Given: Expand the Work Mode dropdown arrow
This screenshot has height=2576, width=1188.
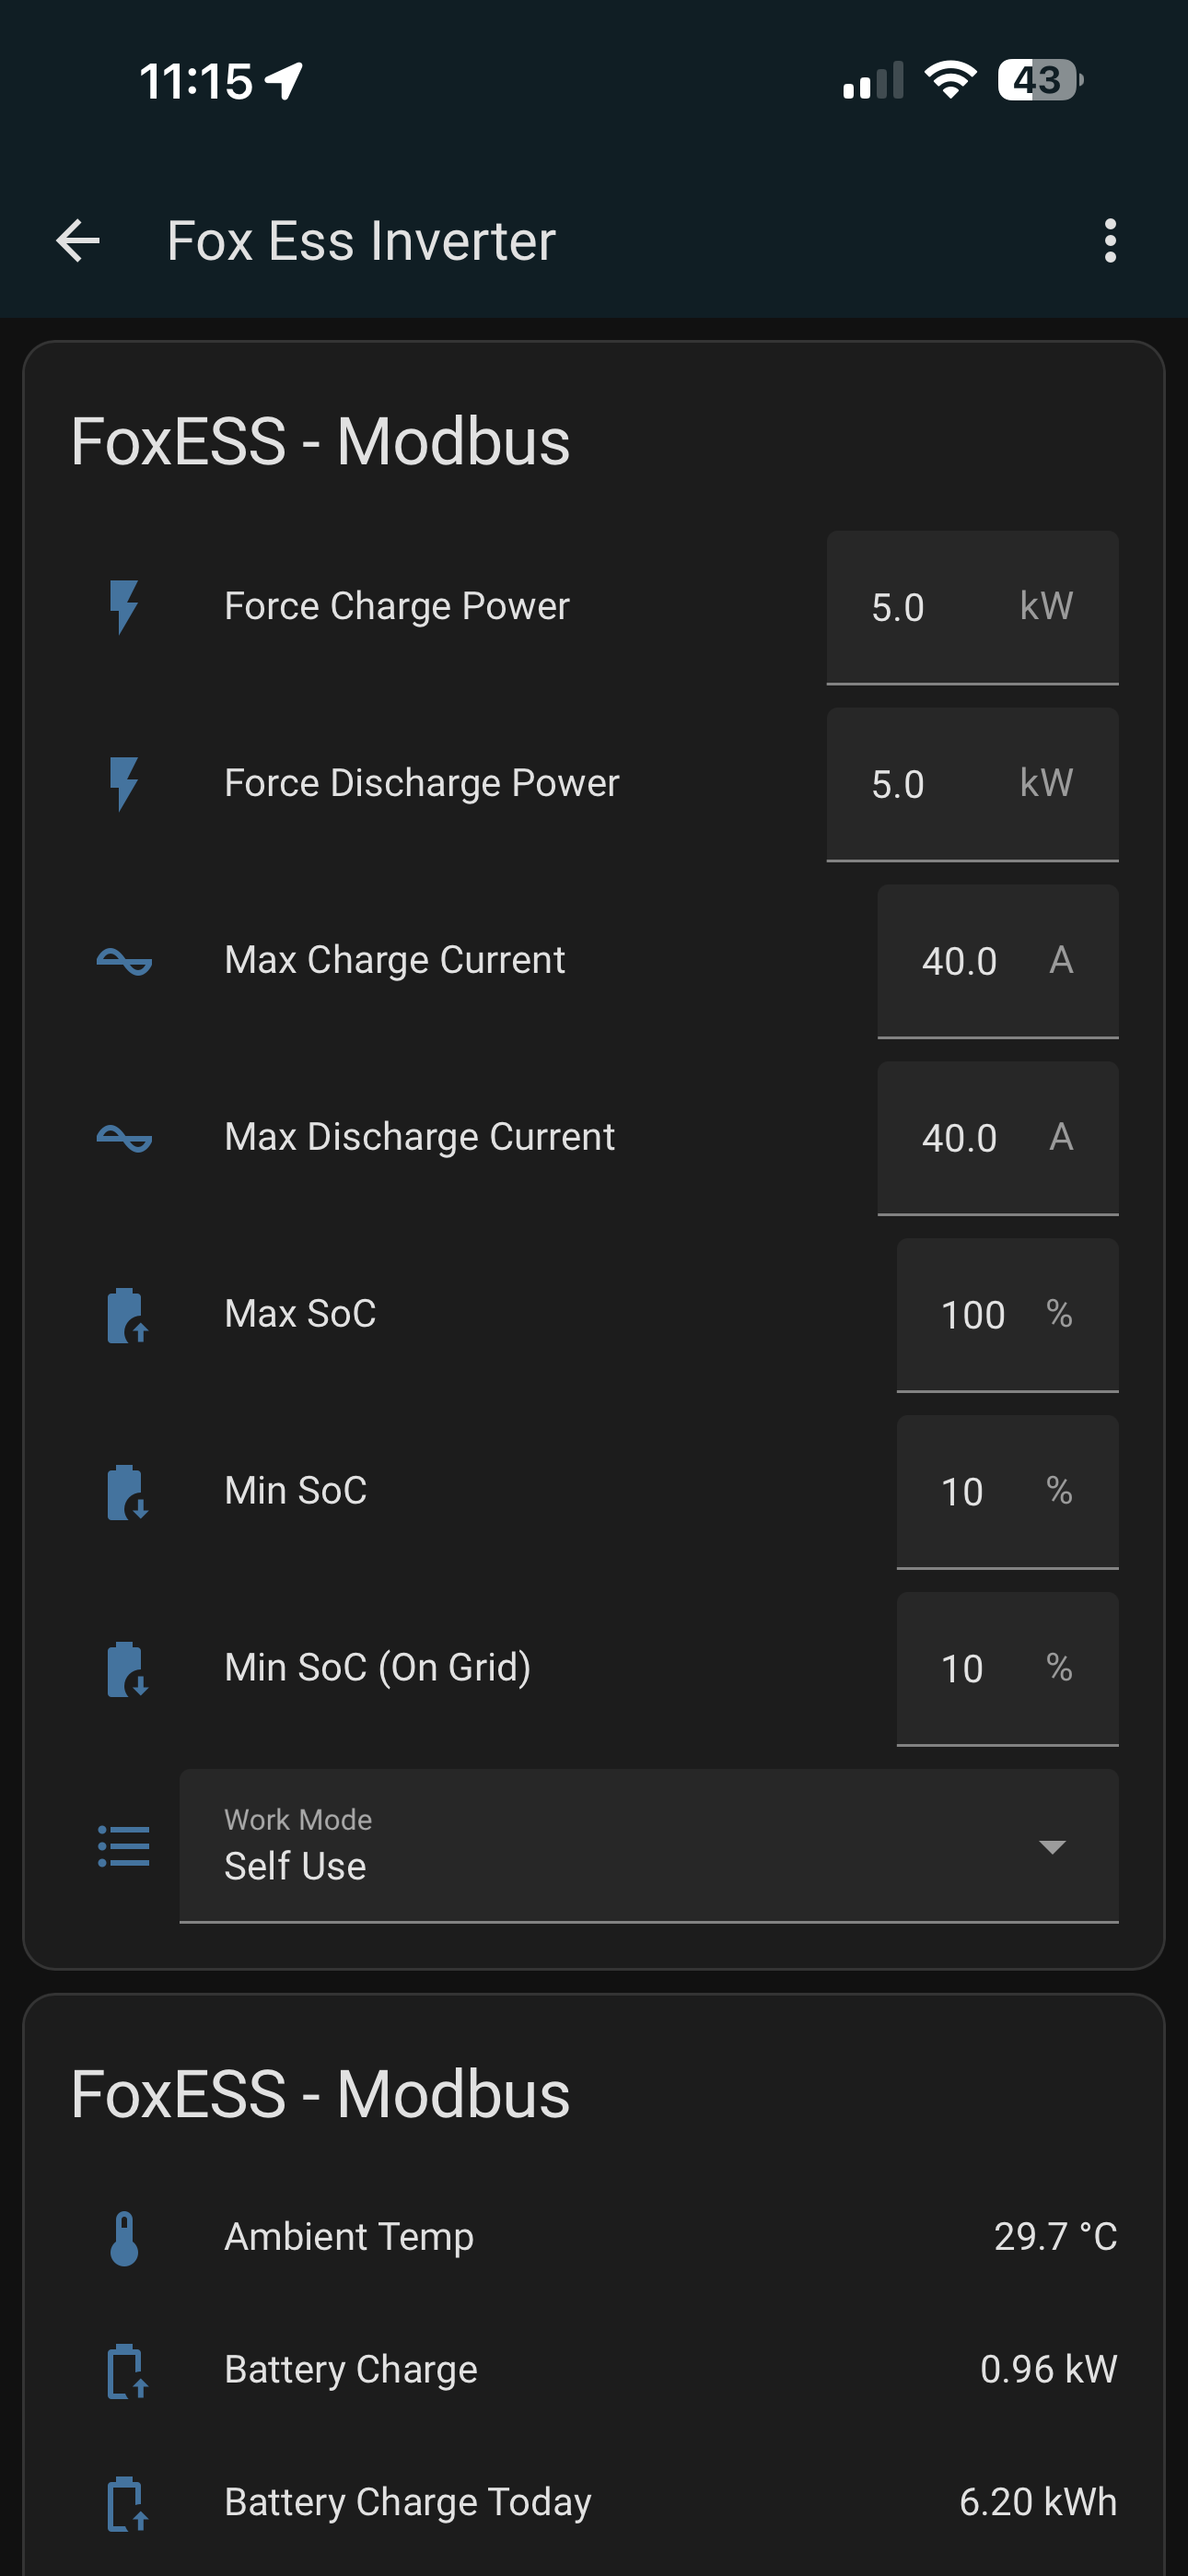Looking at the screenshot, I should coord(1051,1846).
